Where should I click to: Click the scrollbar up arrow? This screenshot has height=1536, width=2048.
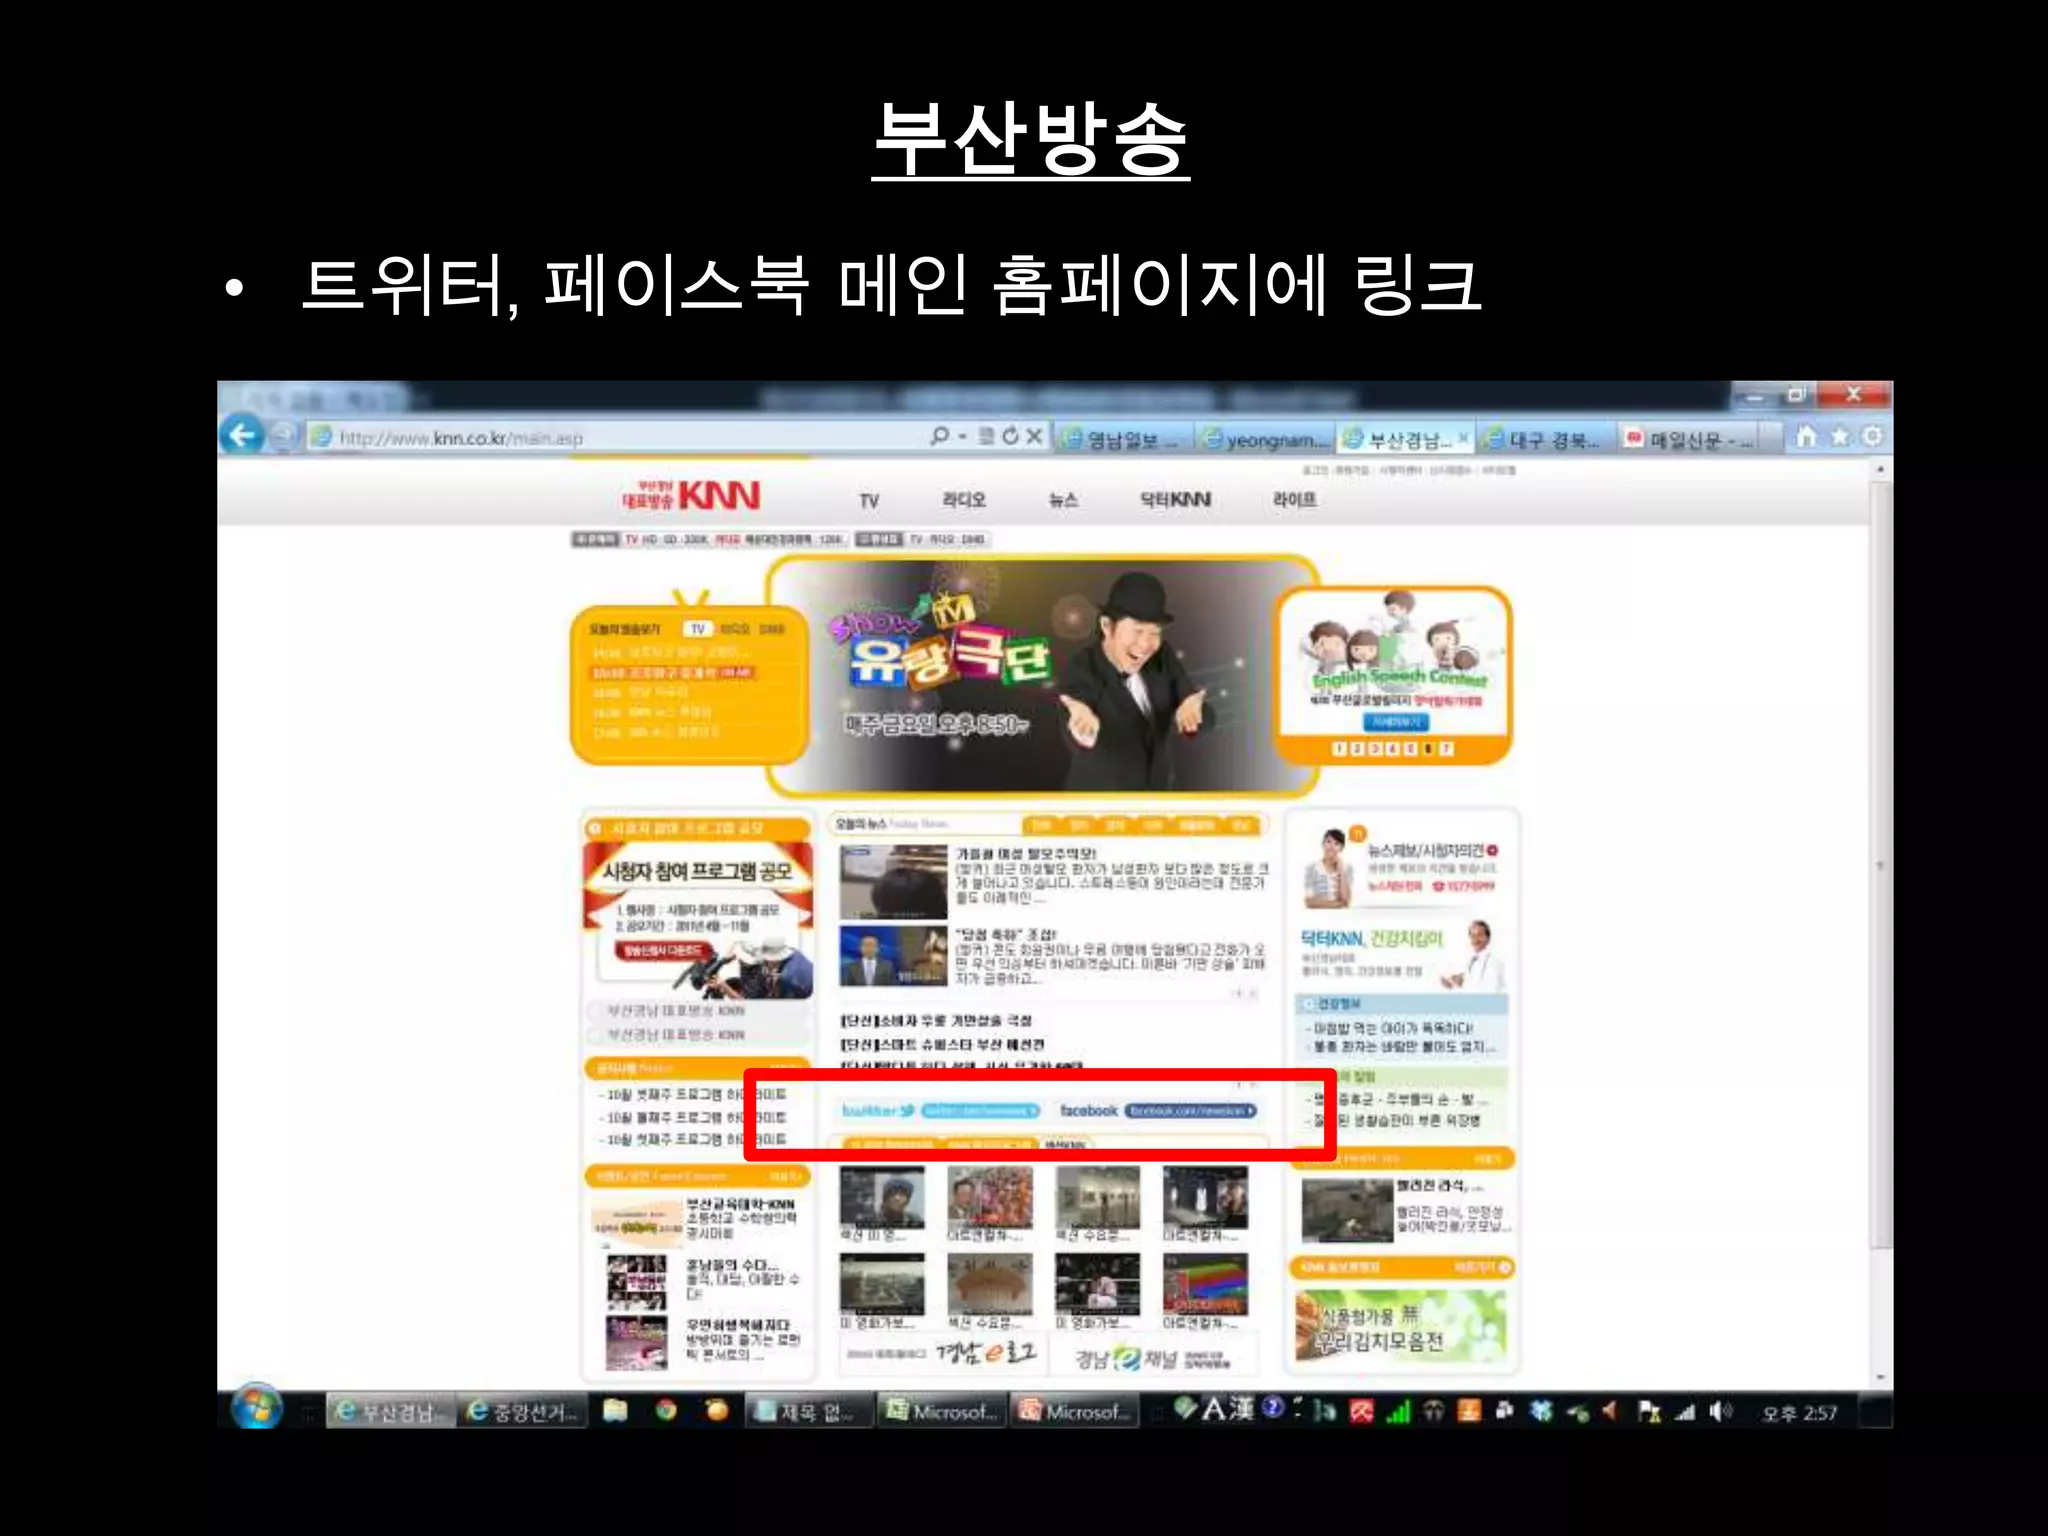tap(1881, 468)
